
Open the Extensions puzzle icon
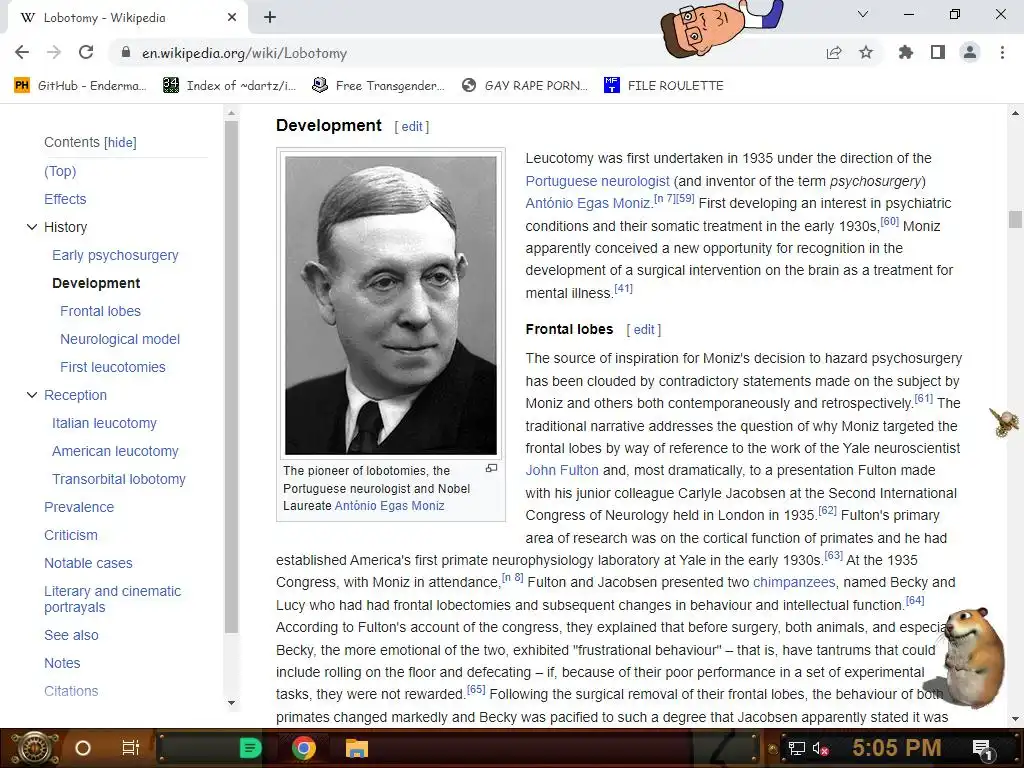(x=906, y=52)
